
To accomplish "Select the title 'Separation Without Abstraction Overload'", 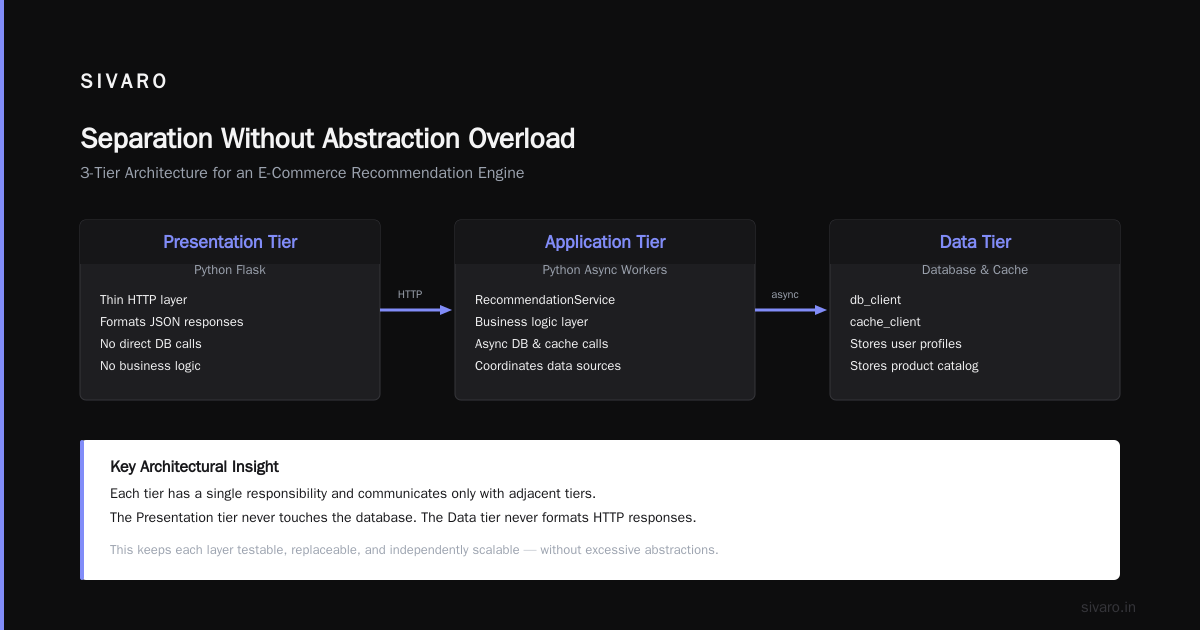I will tap(327, 138).
